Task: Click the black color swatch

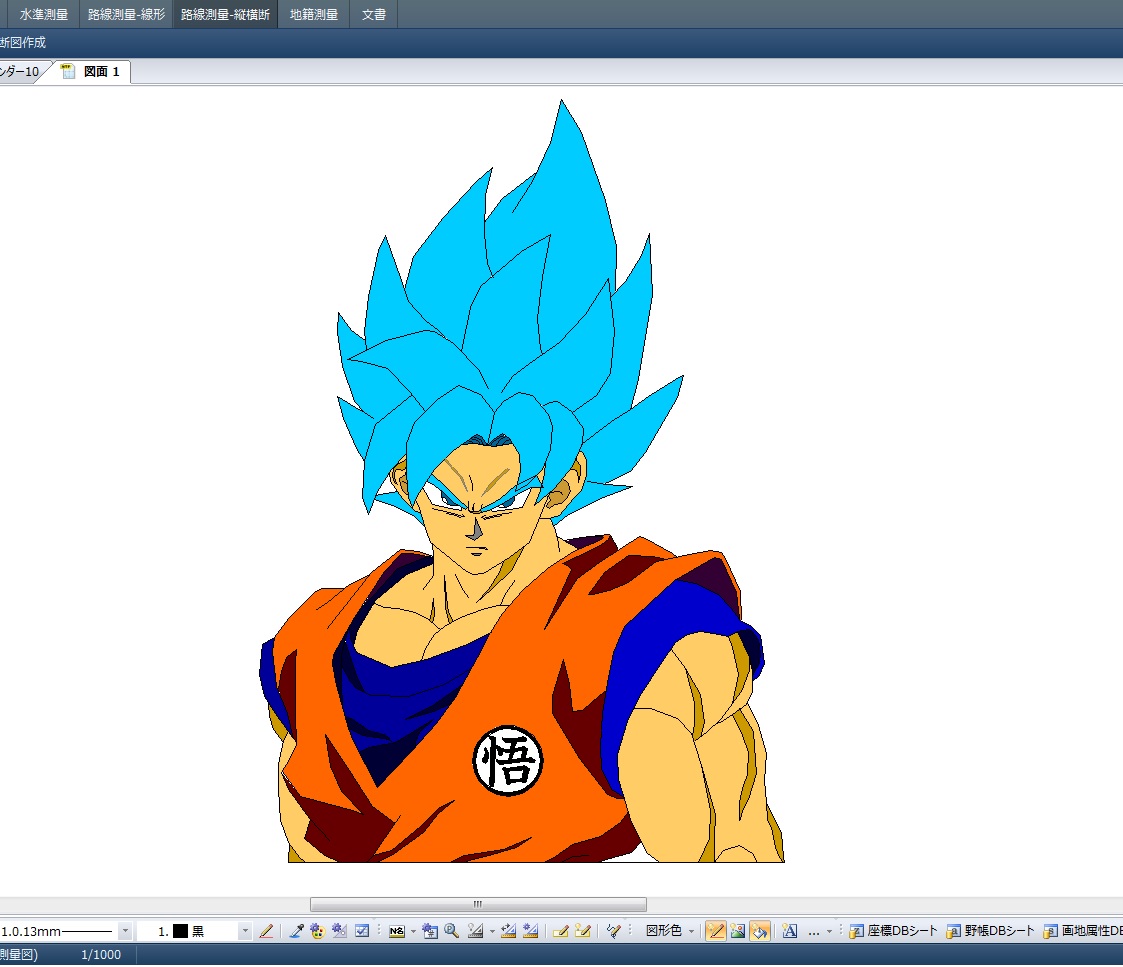Action: [180, 931]
